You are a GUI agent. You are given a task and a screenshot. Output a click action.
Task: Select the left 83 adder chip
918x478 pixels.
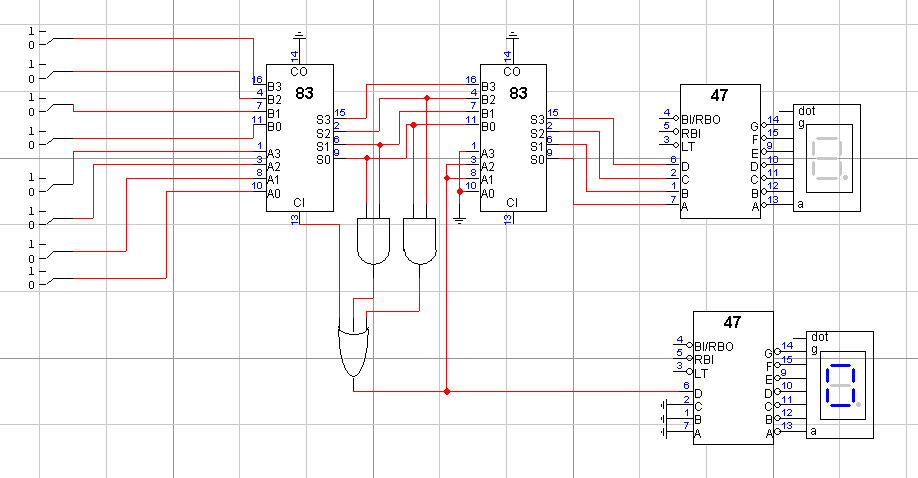point(300,138)
